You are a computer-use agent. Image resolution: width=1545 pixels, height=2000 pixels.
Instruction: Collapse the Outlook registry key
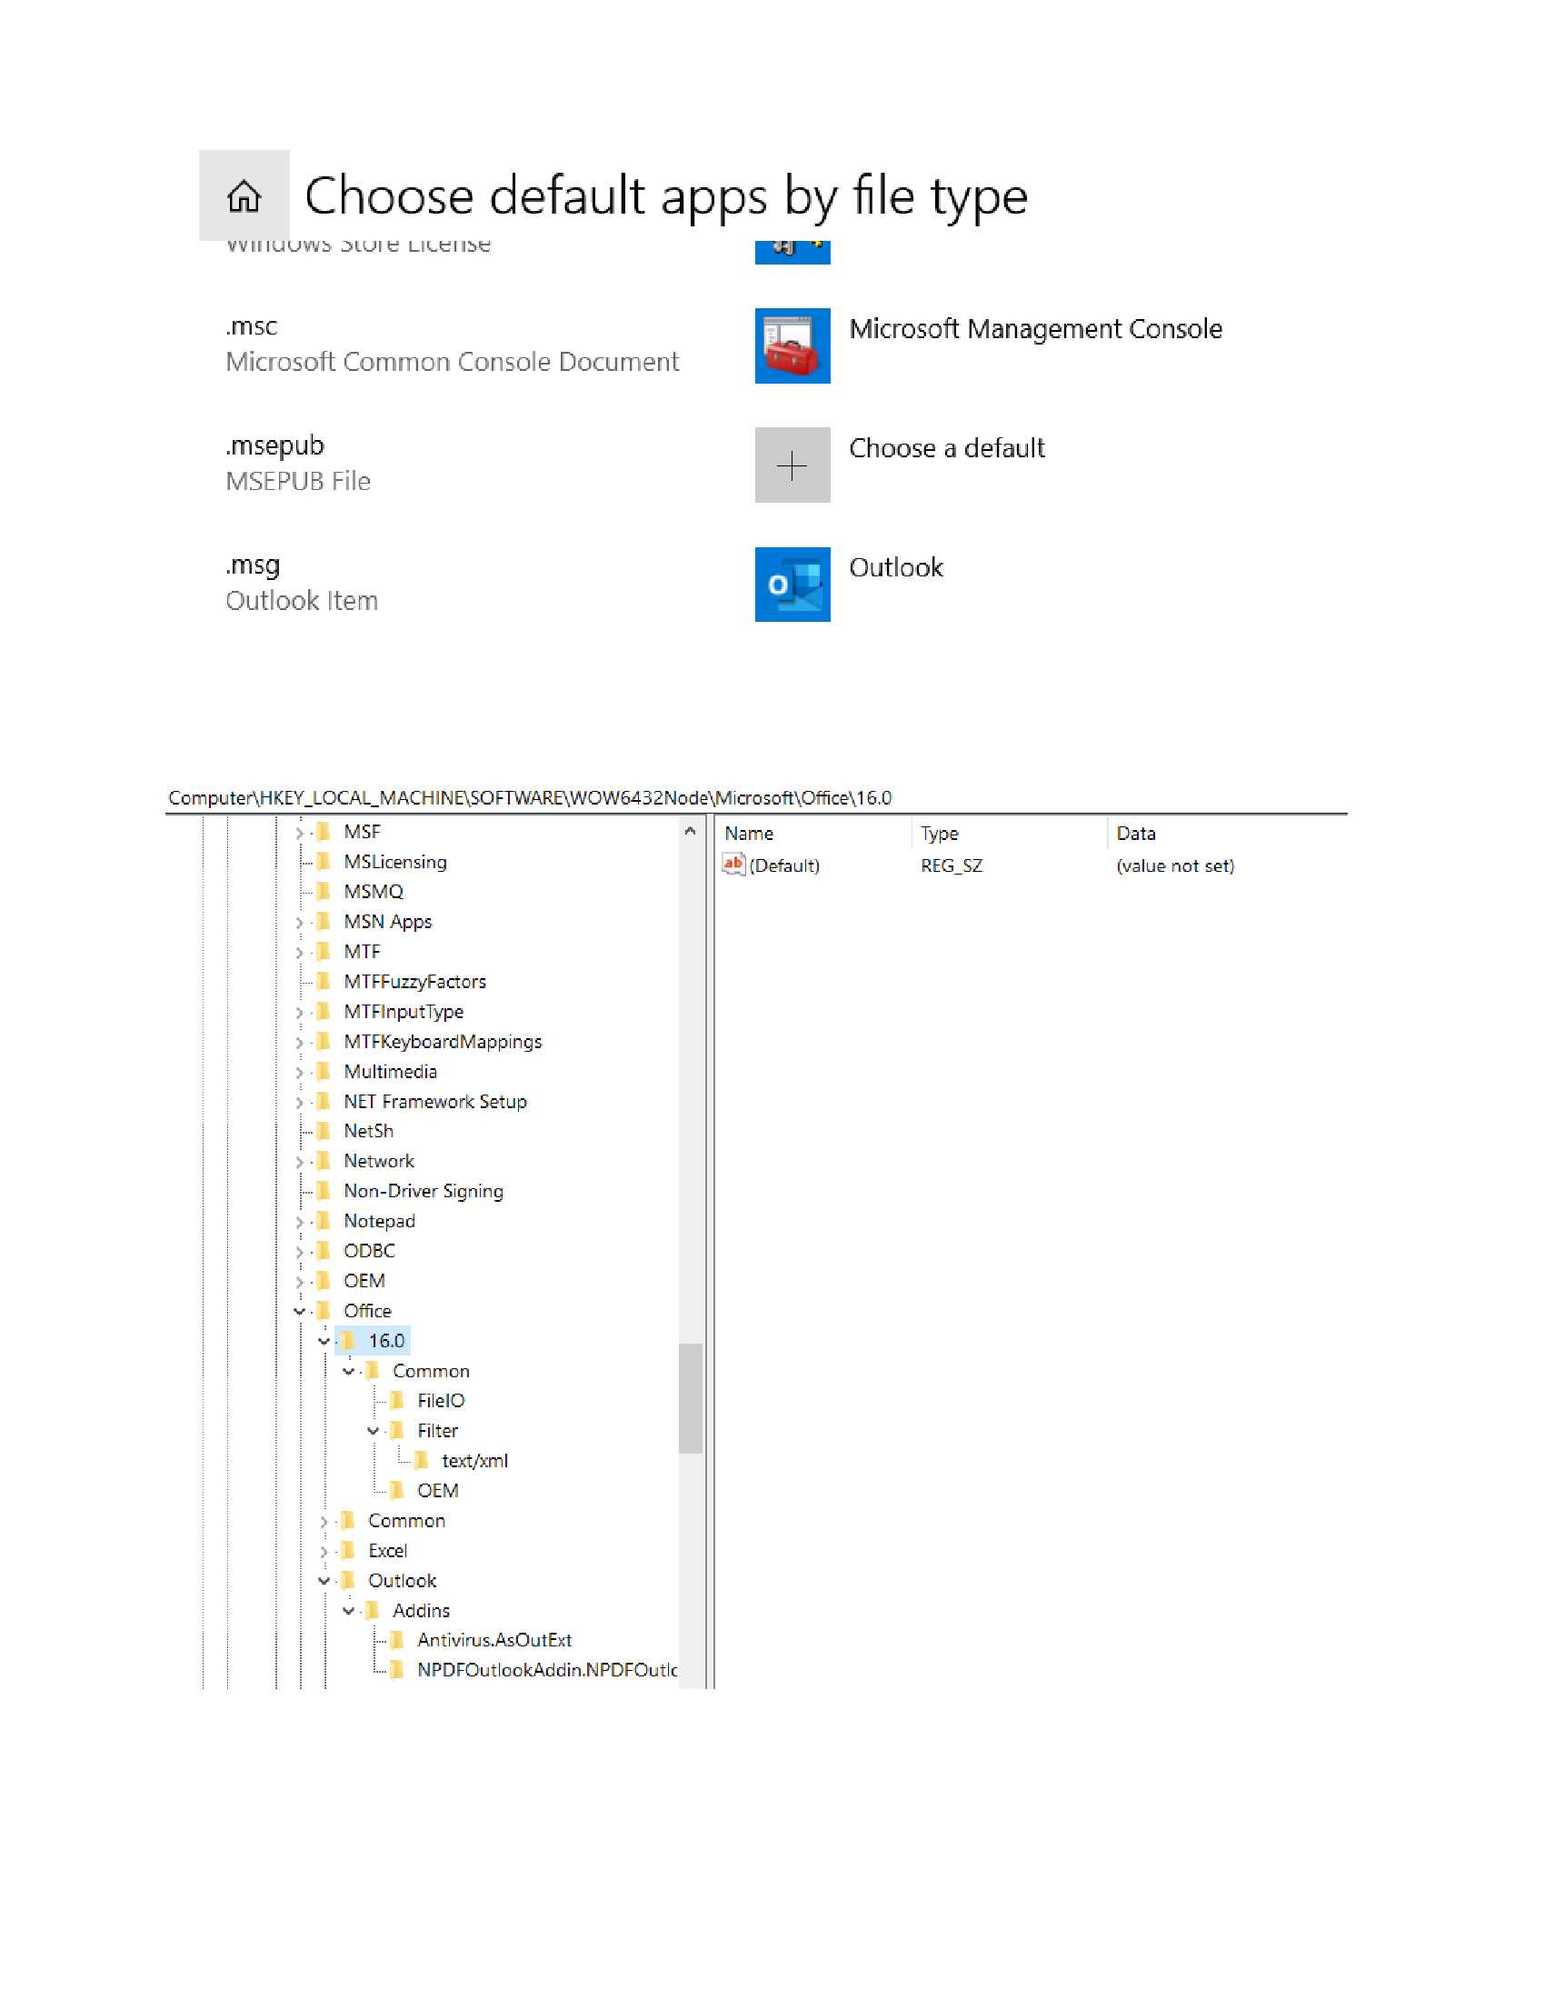(324, 1581)
